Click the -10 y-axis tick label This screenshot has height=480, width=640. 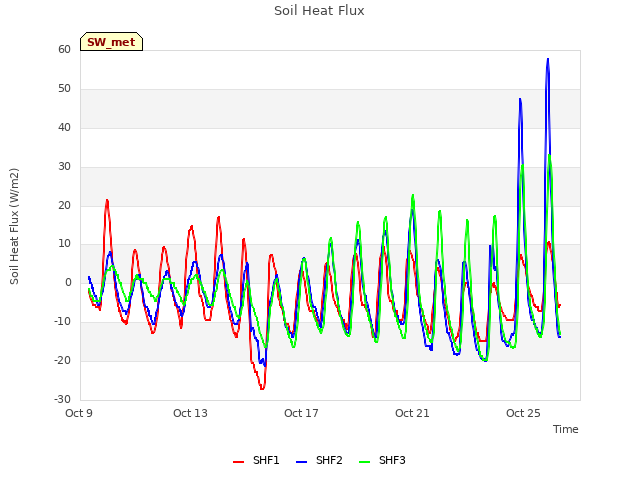tap(62, 322)
